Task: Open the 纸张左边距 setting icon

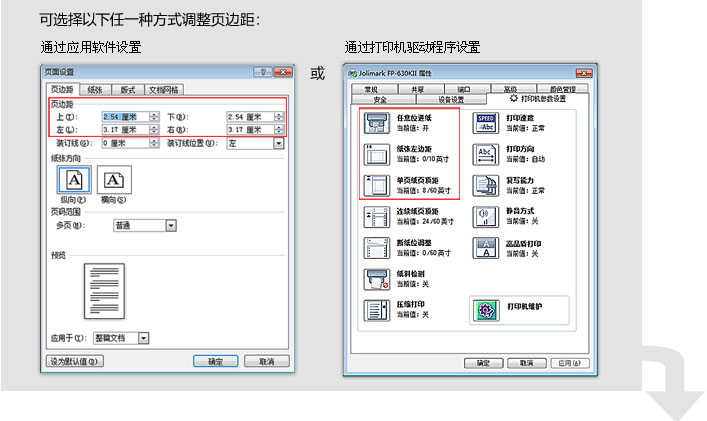Action: click(x=376, y=153)
